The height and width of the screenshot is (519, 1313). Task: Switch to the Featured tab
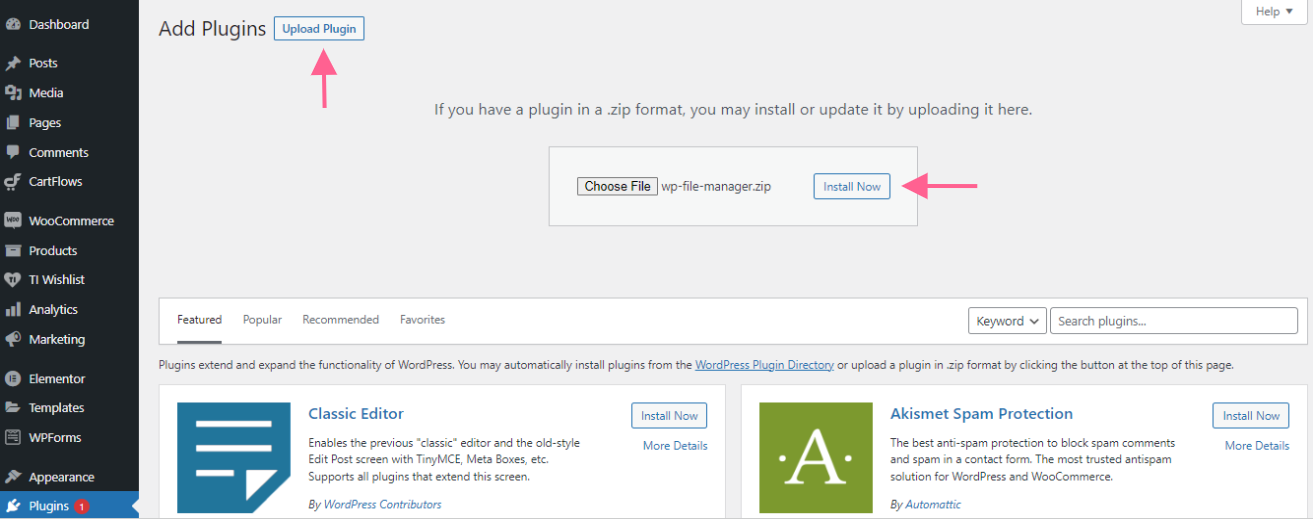click(x=199, y=320)
